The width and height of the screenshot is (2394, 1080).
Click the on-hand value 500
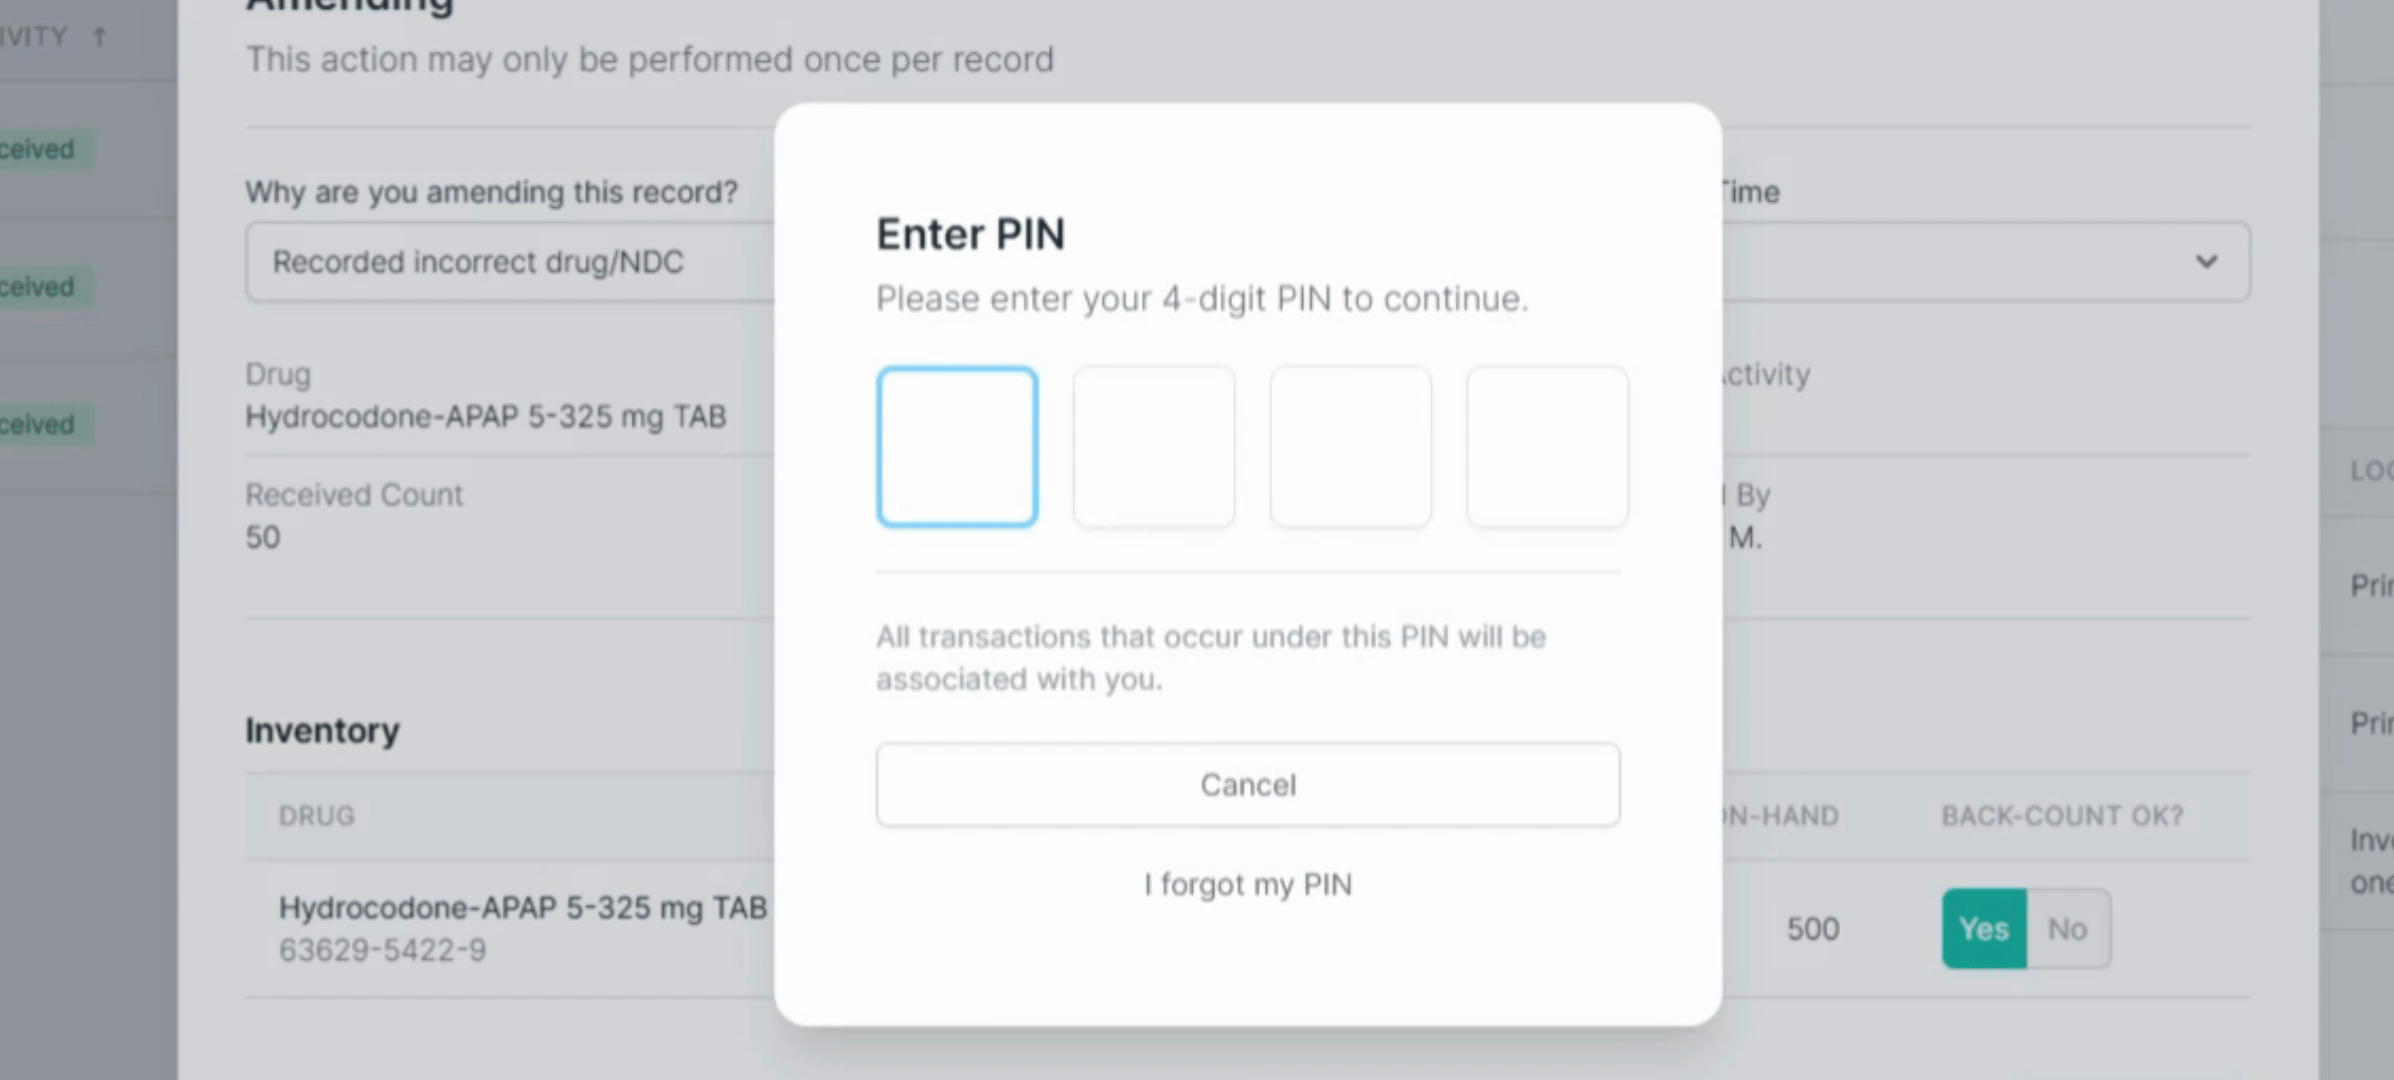[x=1813, y=930]
